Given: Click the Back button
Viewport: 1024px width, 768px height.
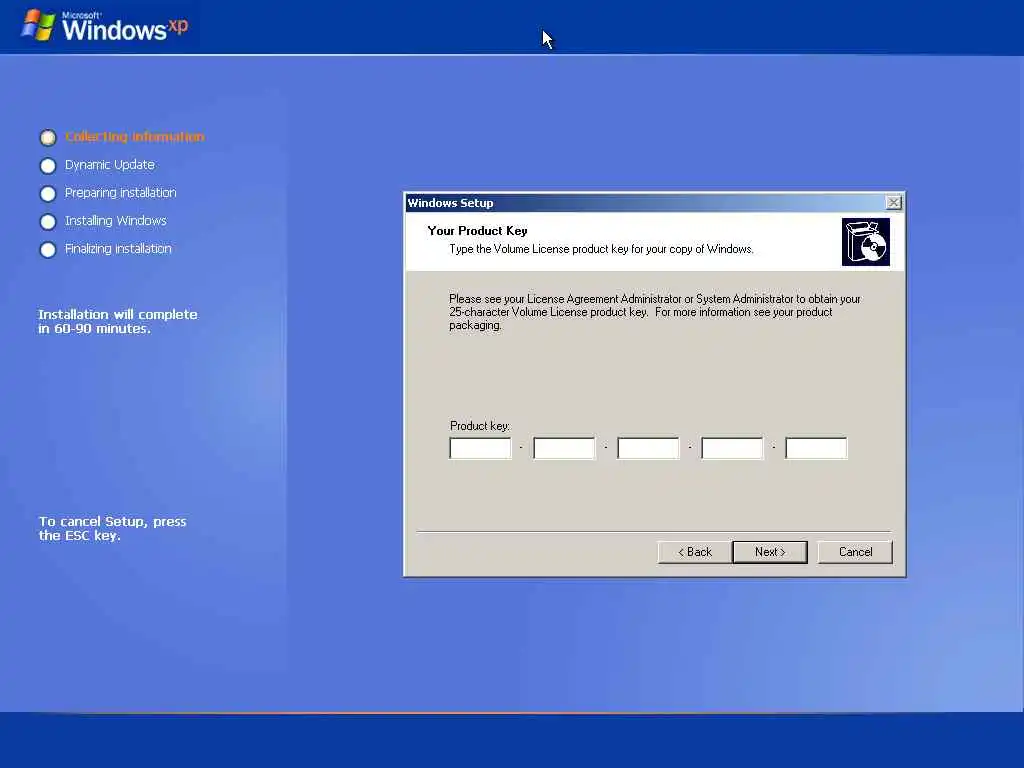Looking at the screenshot, I should pyautogui.click(x=695, y=552).
